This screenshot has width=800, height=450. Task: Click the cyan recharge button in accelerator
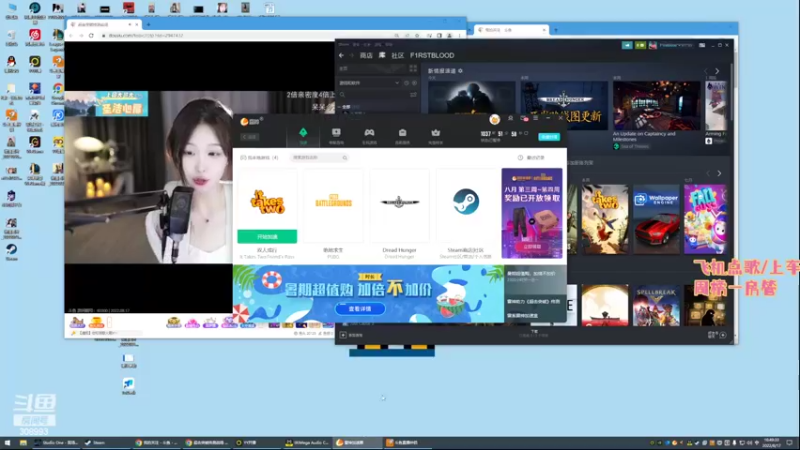(549, 137)
